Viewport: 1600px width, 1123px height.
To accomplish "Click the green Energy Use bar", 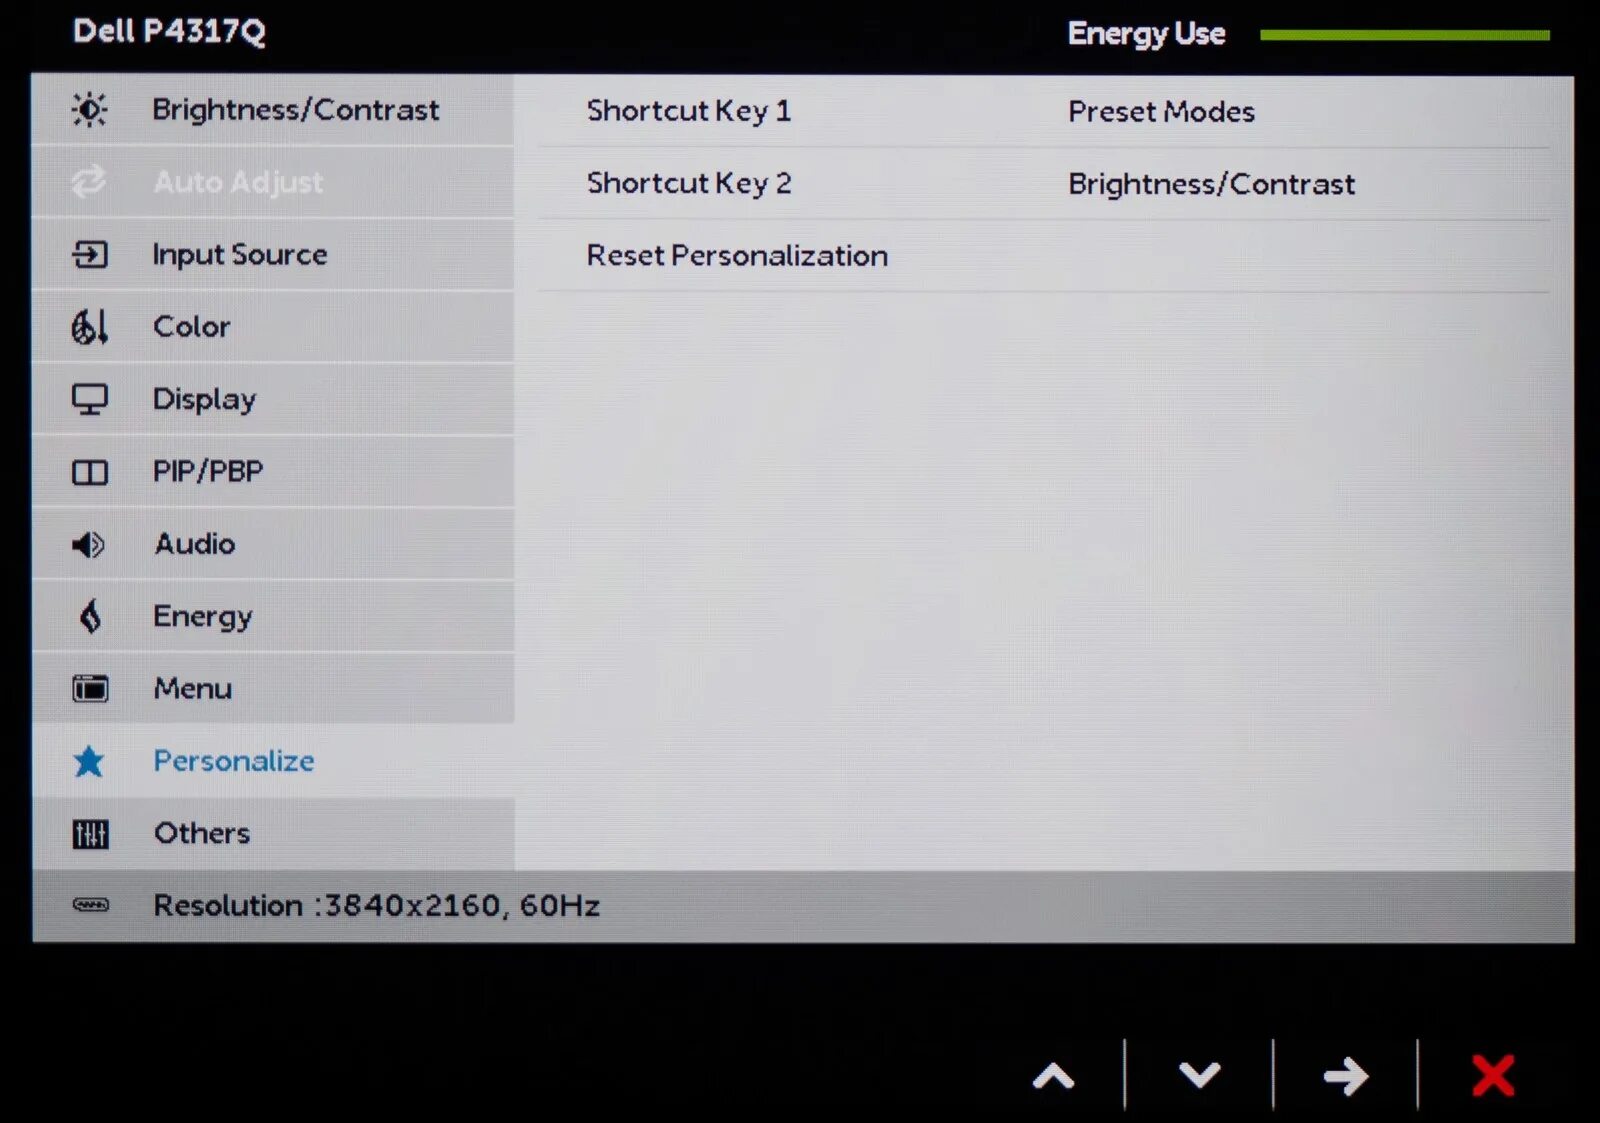I will tap(1405, 35).
